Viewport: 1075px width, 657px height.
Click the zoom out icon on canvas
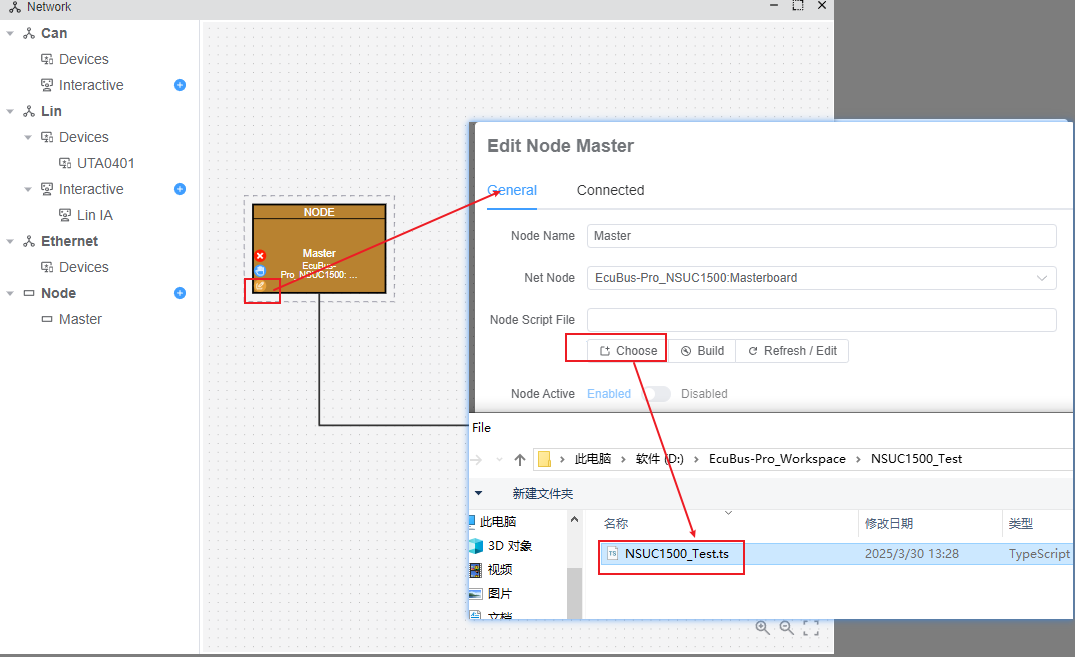point(786,628)
